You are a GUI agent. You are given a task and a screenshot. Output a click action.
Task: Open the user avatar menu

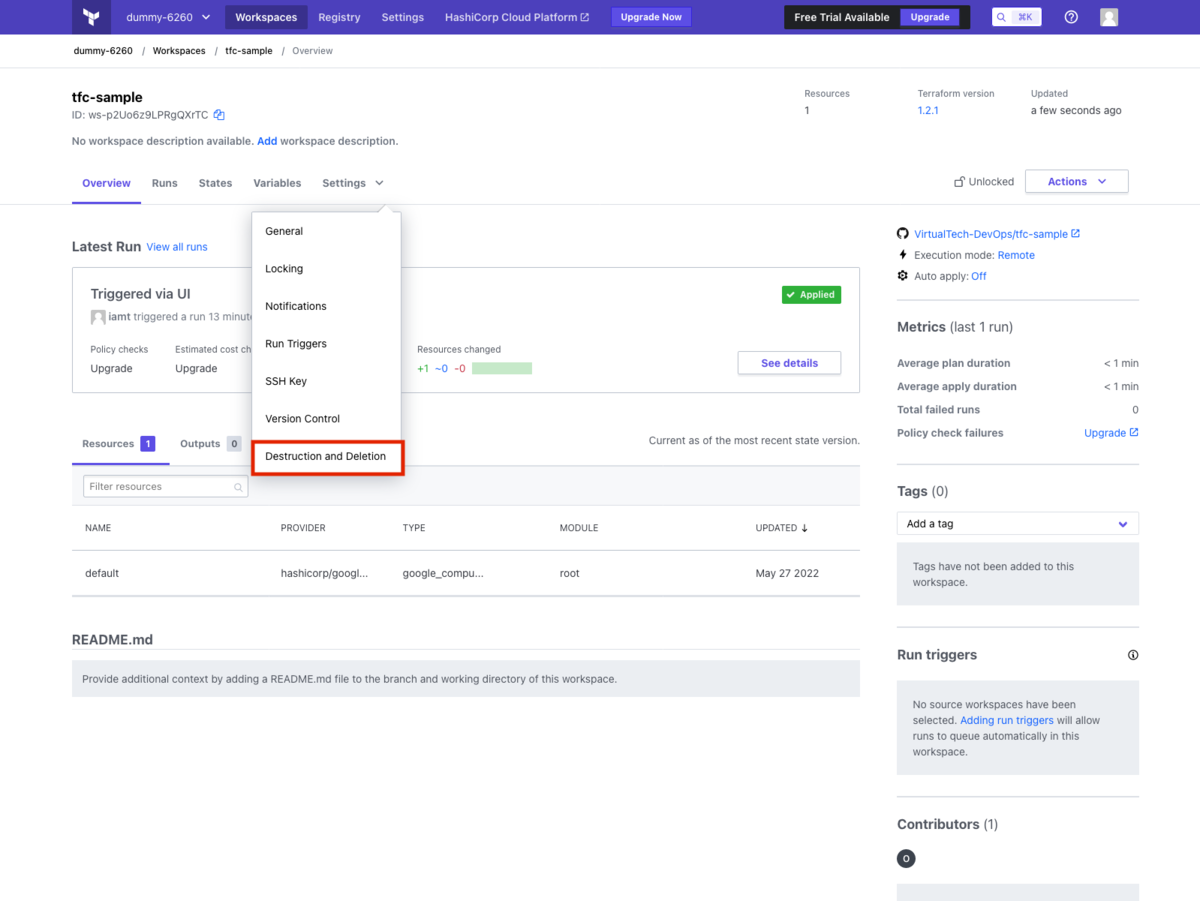click(1109, 17)
